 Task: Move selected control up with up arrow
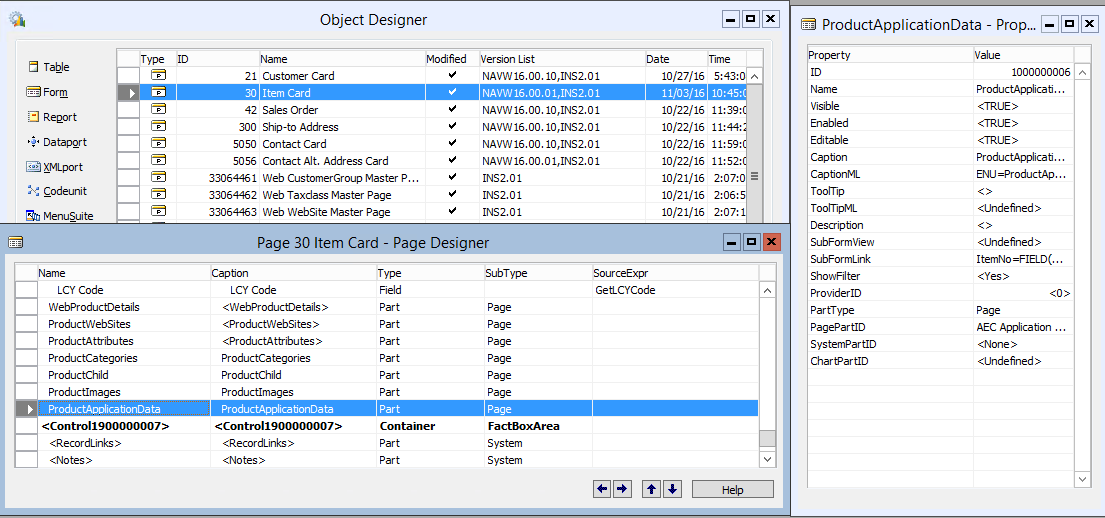[651, 489]
